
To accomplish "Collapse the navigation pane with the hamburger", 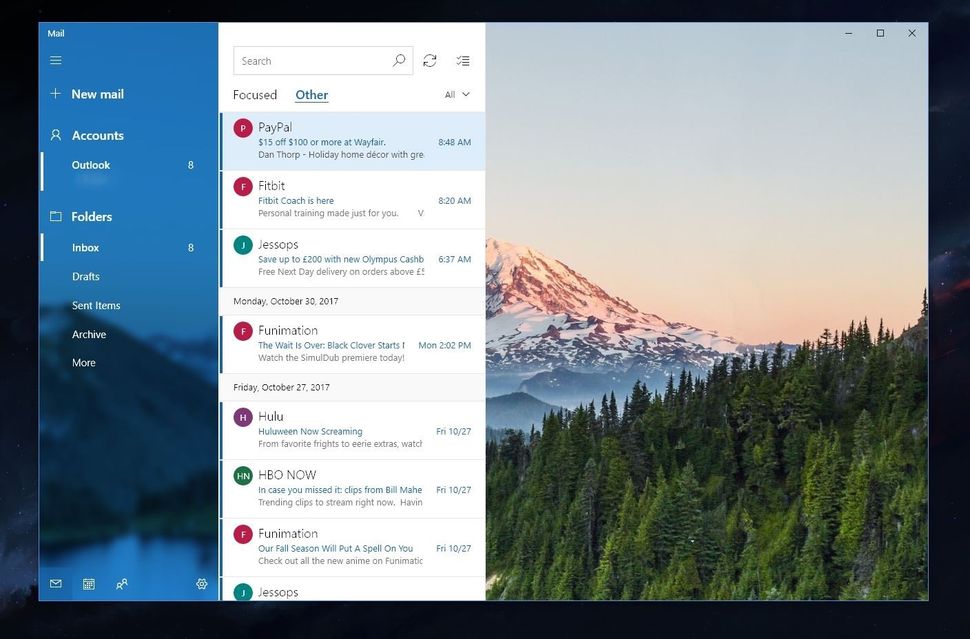I will [x=56, y=59].
